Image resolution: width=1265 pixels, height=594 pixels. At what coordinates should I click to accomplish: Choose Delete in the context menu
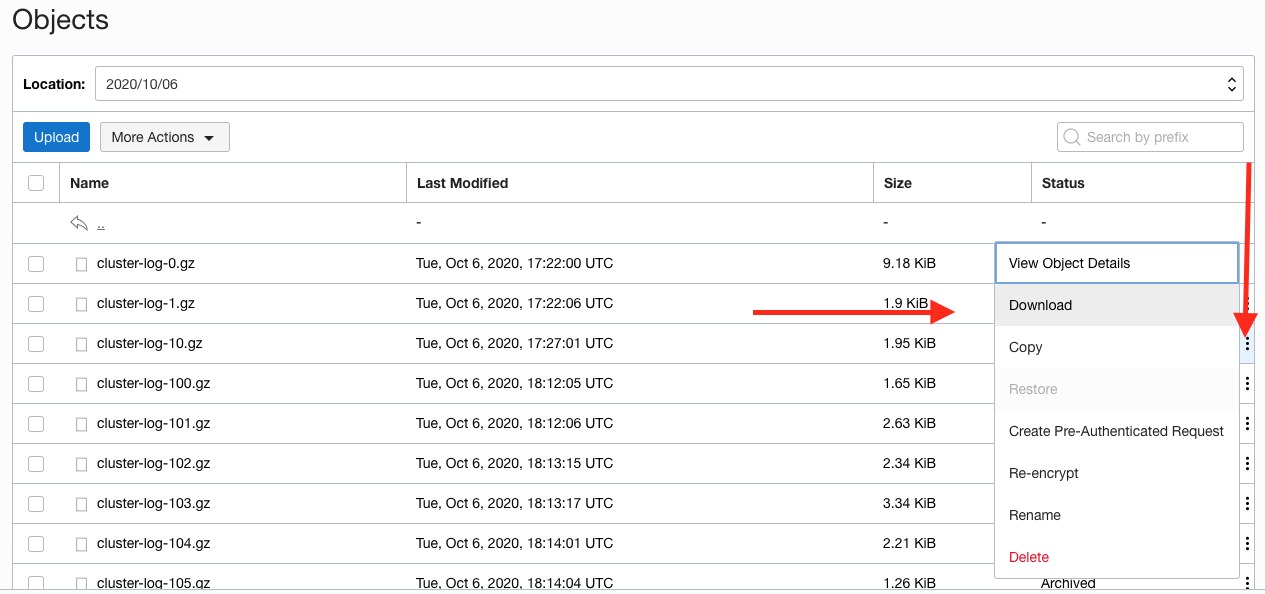click(1117, 557)
